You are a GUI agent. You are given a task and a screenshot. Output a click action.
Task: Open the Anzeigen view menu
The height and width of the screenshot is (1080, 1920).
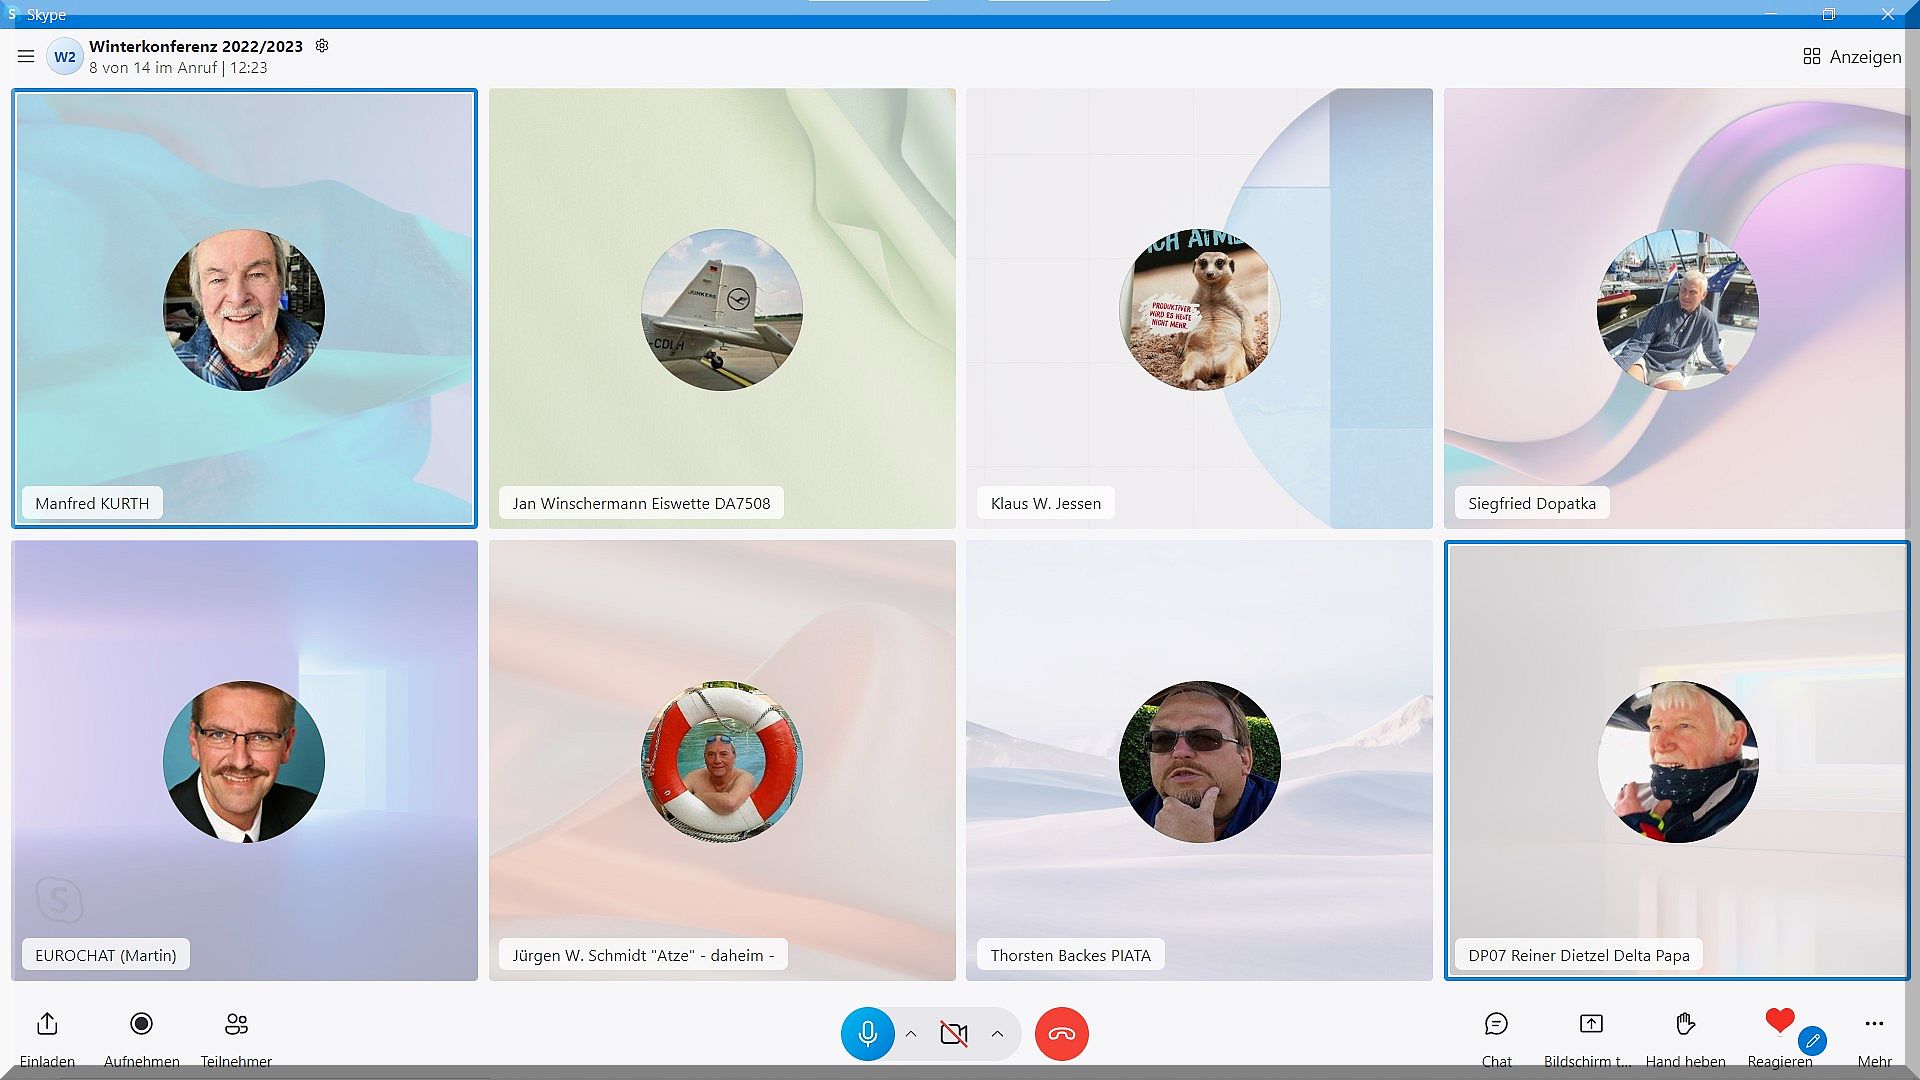(1852, 57)
